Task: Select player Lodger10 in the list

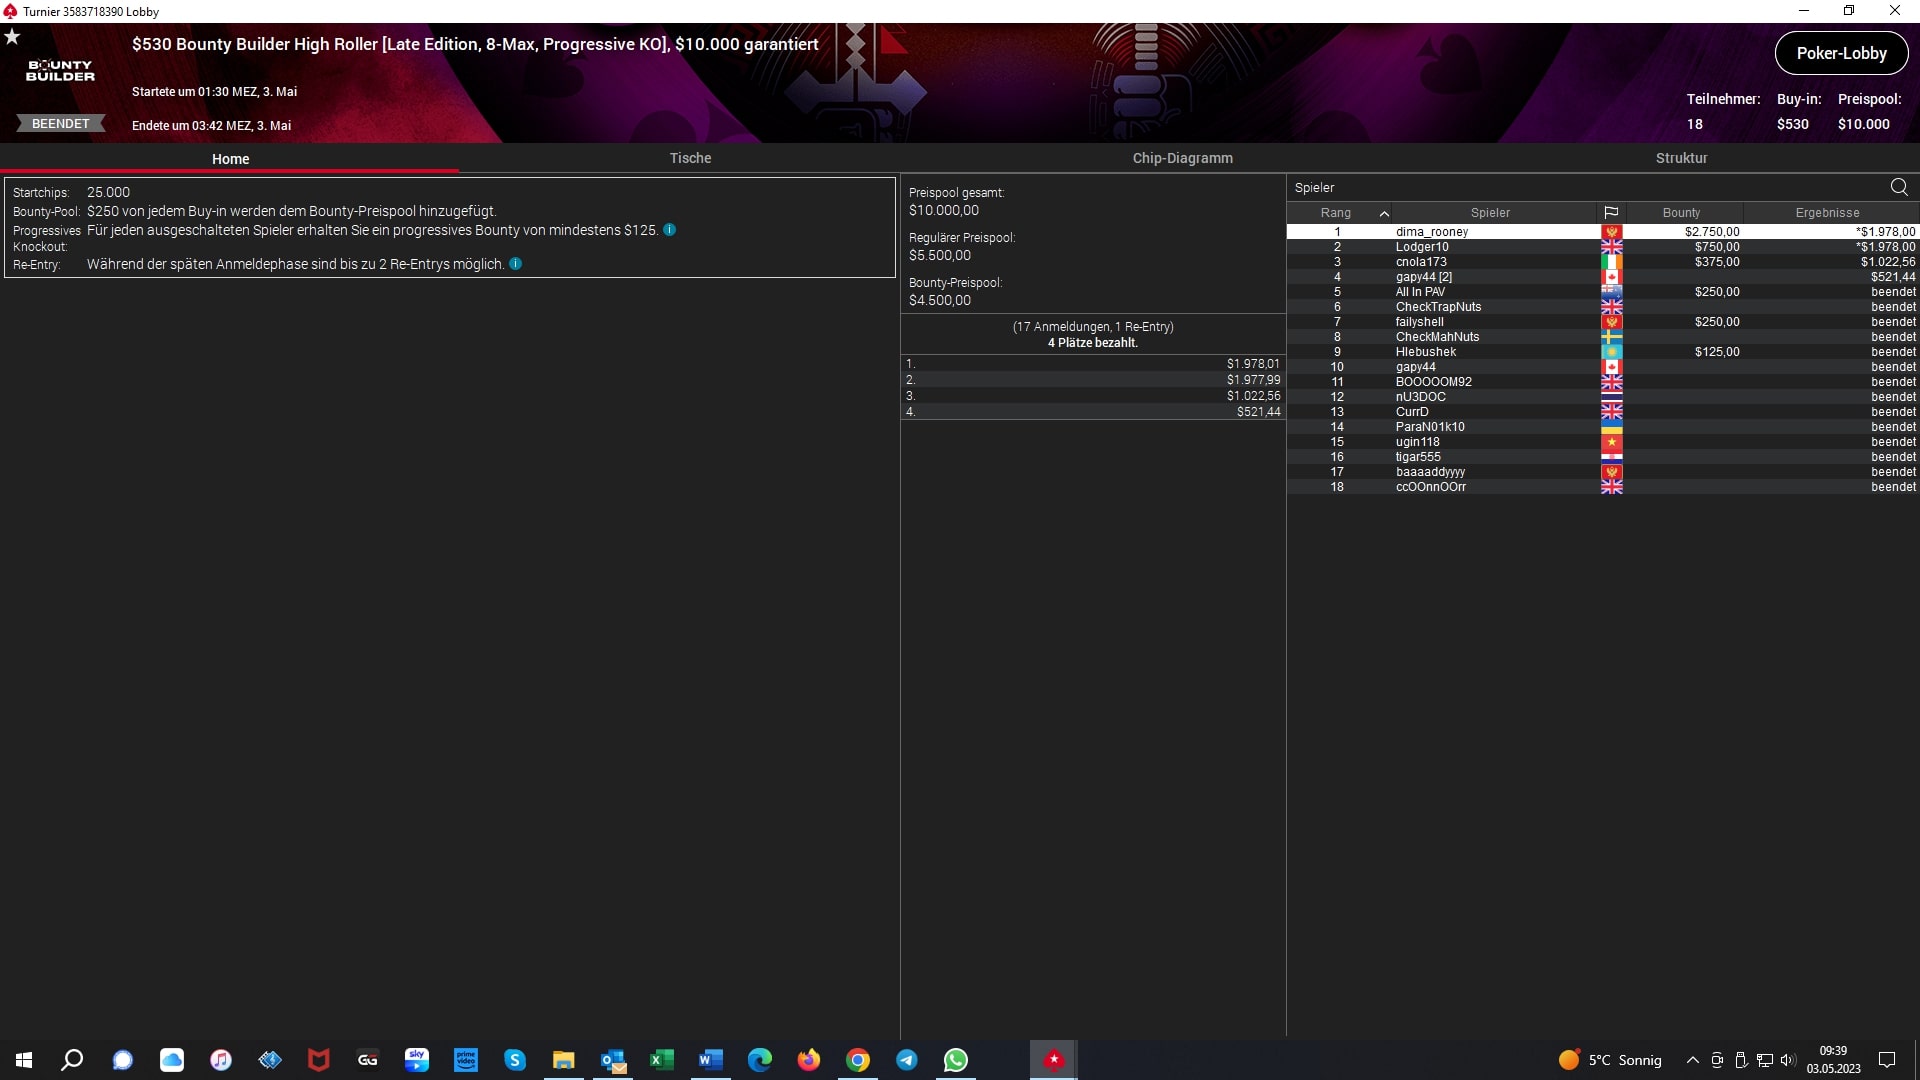Action: 1422,247
